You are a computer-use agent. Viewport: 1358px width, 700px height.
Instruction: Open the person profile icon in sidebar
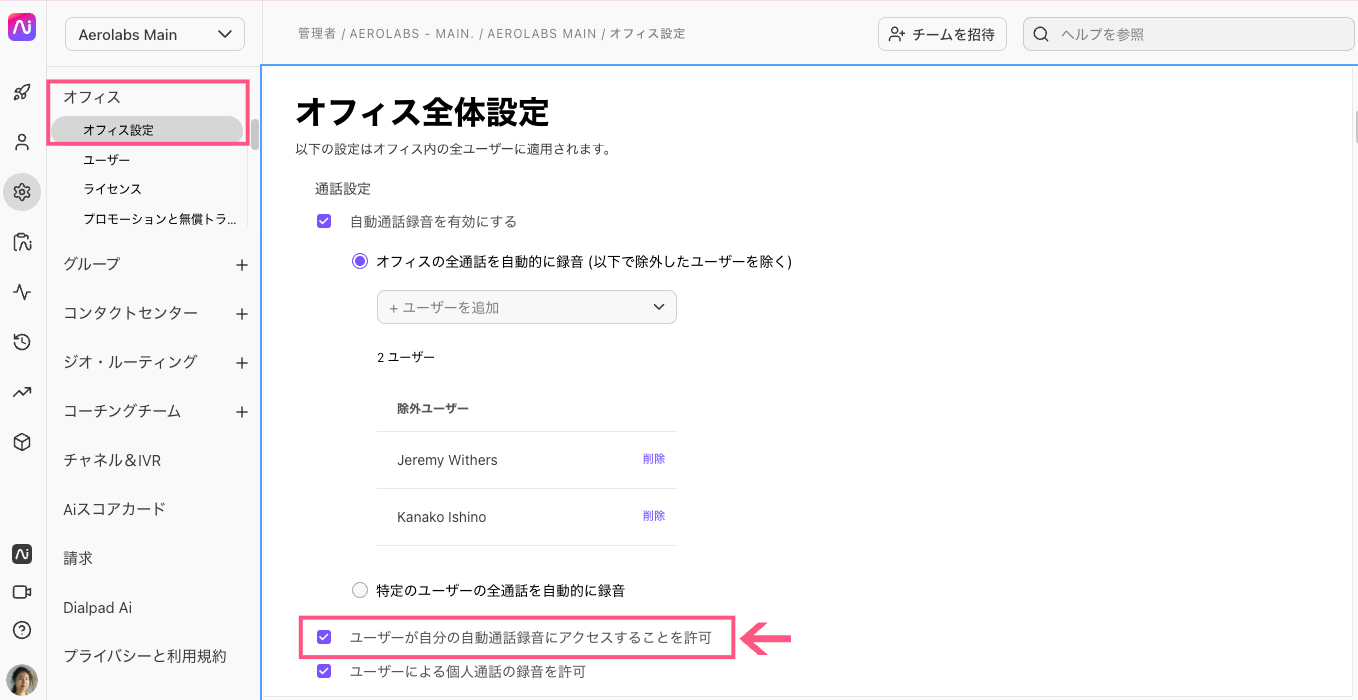[x=22, y=142]
